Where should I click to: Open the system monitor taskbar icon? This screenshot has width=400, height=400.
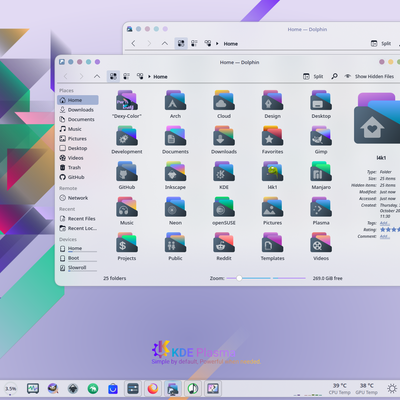pos(33,388)
